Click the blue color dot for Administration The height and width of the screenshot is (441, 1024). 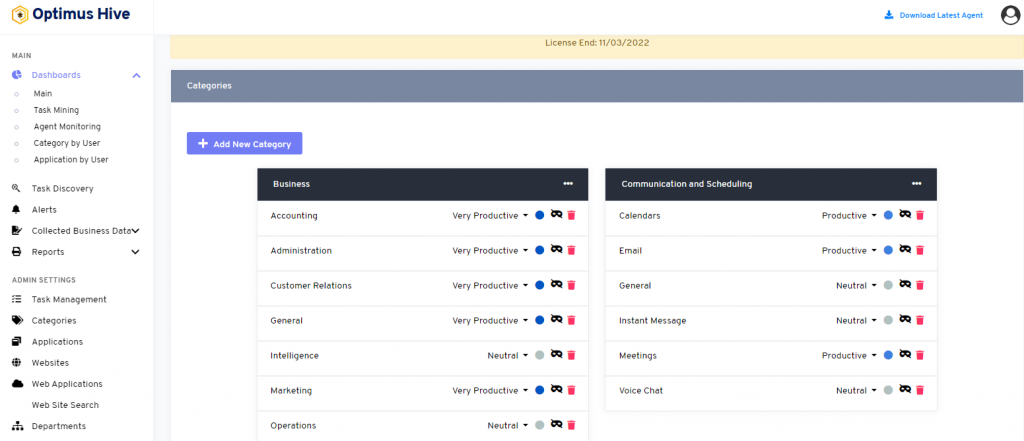[x=539, y=250]
